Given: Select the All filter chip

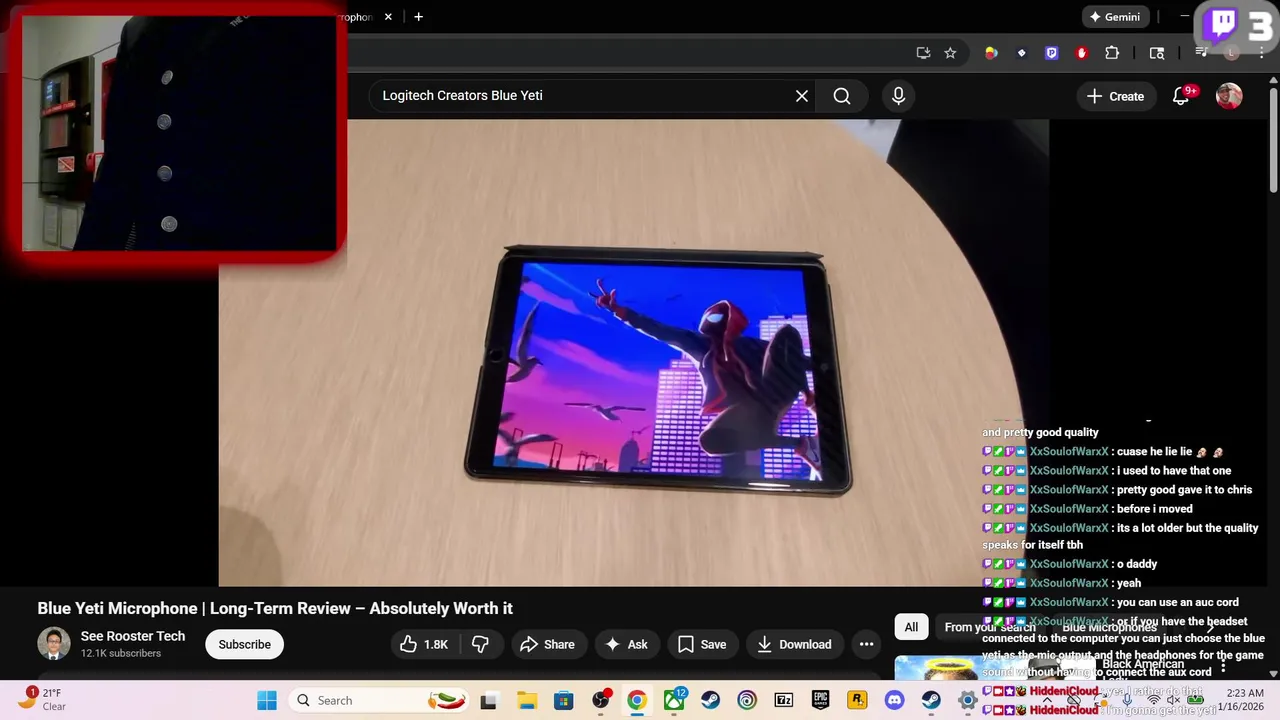Looking at the screenshot, I should pos(911,627).
